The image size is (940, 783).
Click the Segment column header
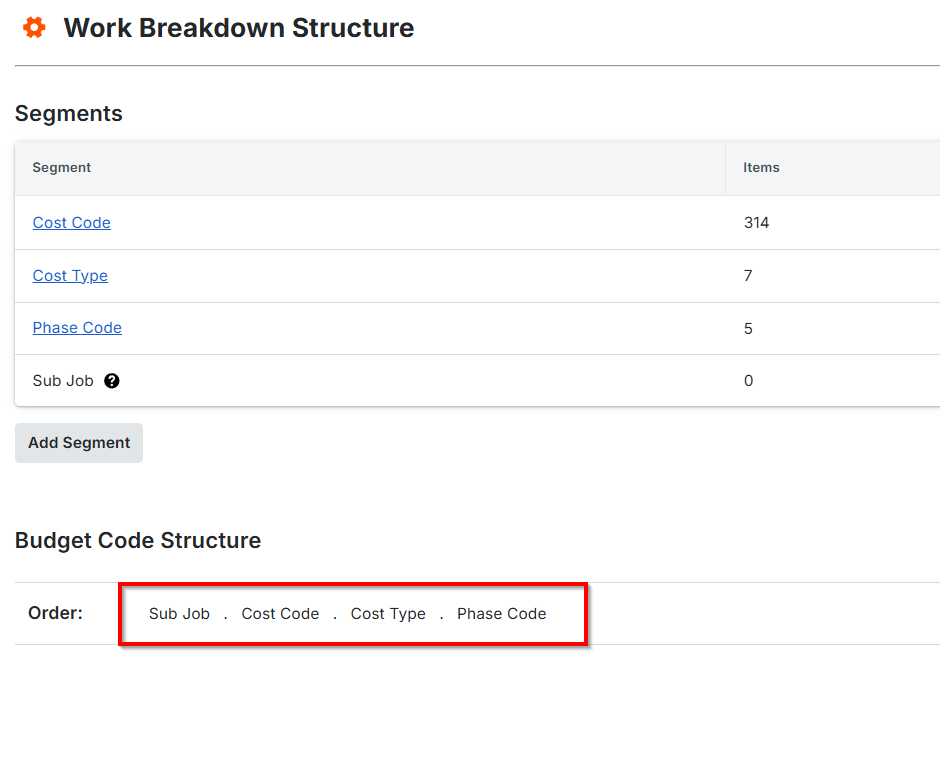tap(62, 167)
